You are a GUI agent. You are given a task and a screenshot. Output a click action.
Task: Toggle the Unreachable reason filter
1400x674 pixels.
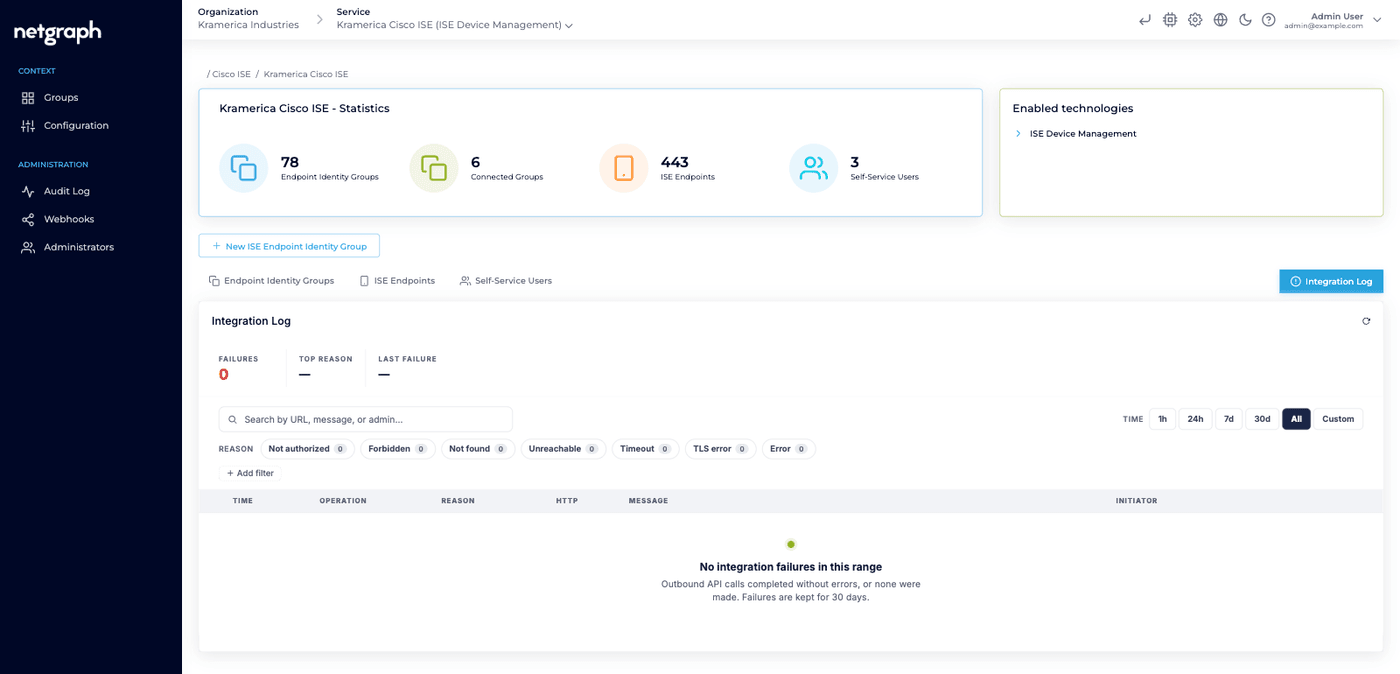(563, 449)
